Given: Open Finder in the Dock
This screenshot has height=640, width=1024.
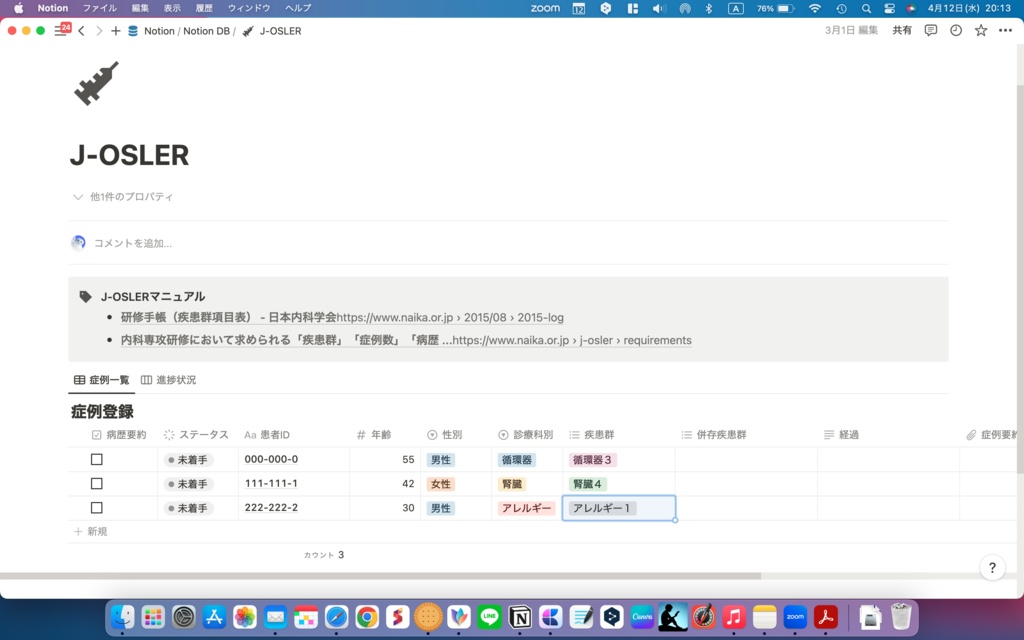Looking at the screenshot, I should (x=123, y=616).
